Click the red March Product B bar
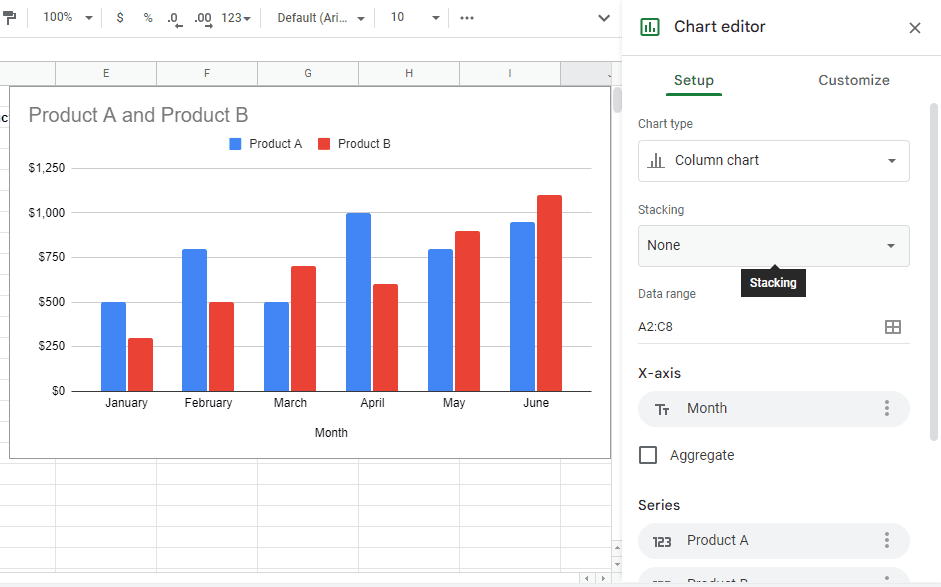The image size is (941, 587). pos(304,329)
